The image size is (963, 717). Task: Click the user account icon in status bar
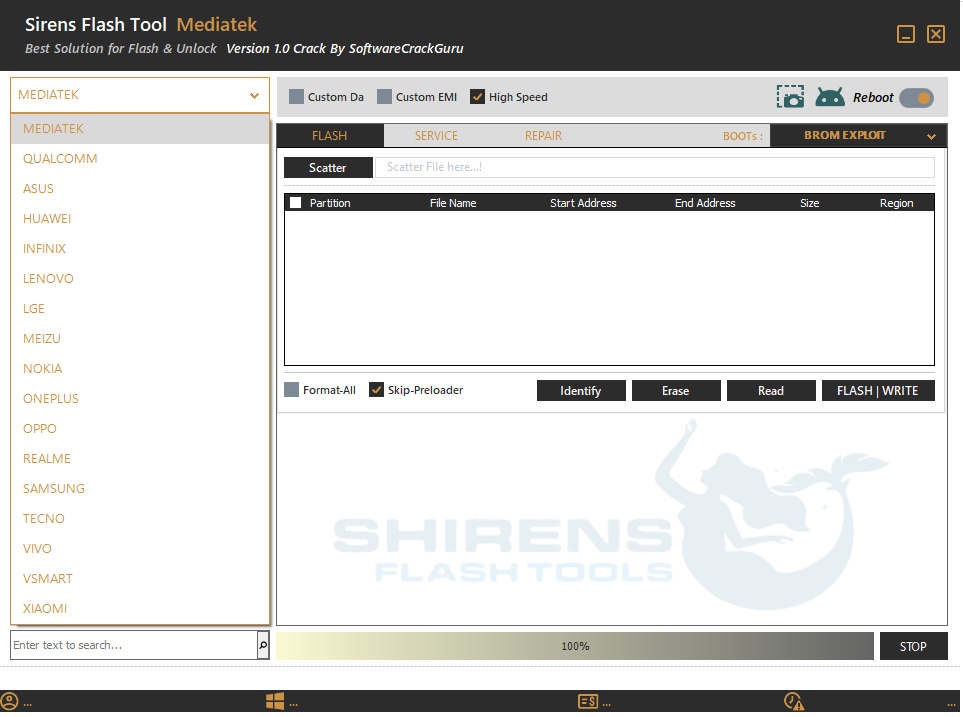10,701
